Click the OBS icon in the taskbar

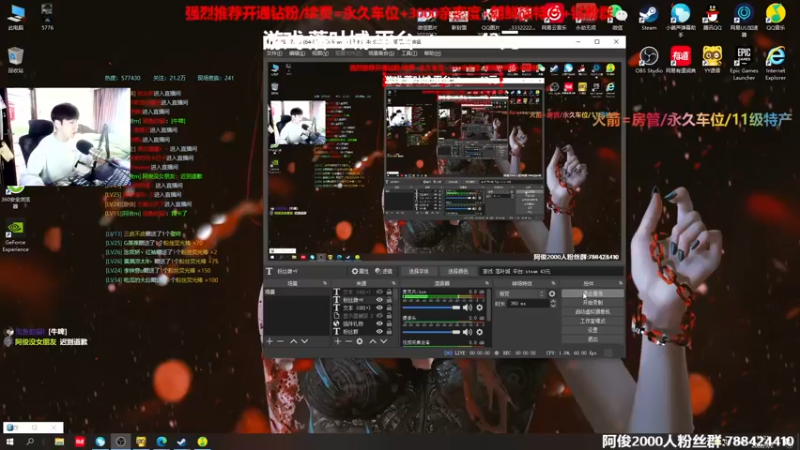[120, 441]
